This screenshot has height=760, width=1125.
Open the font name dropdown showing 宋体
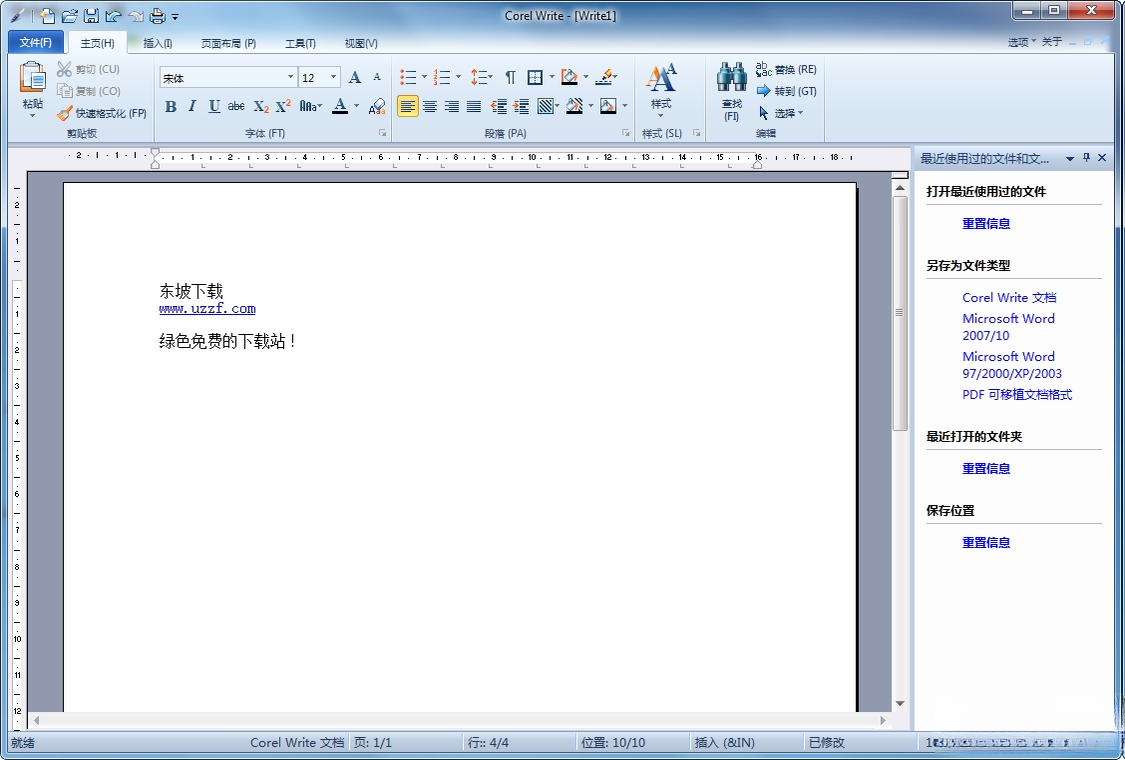coord(291,77)
